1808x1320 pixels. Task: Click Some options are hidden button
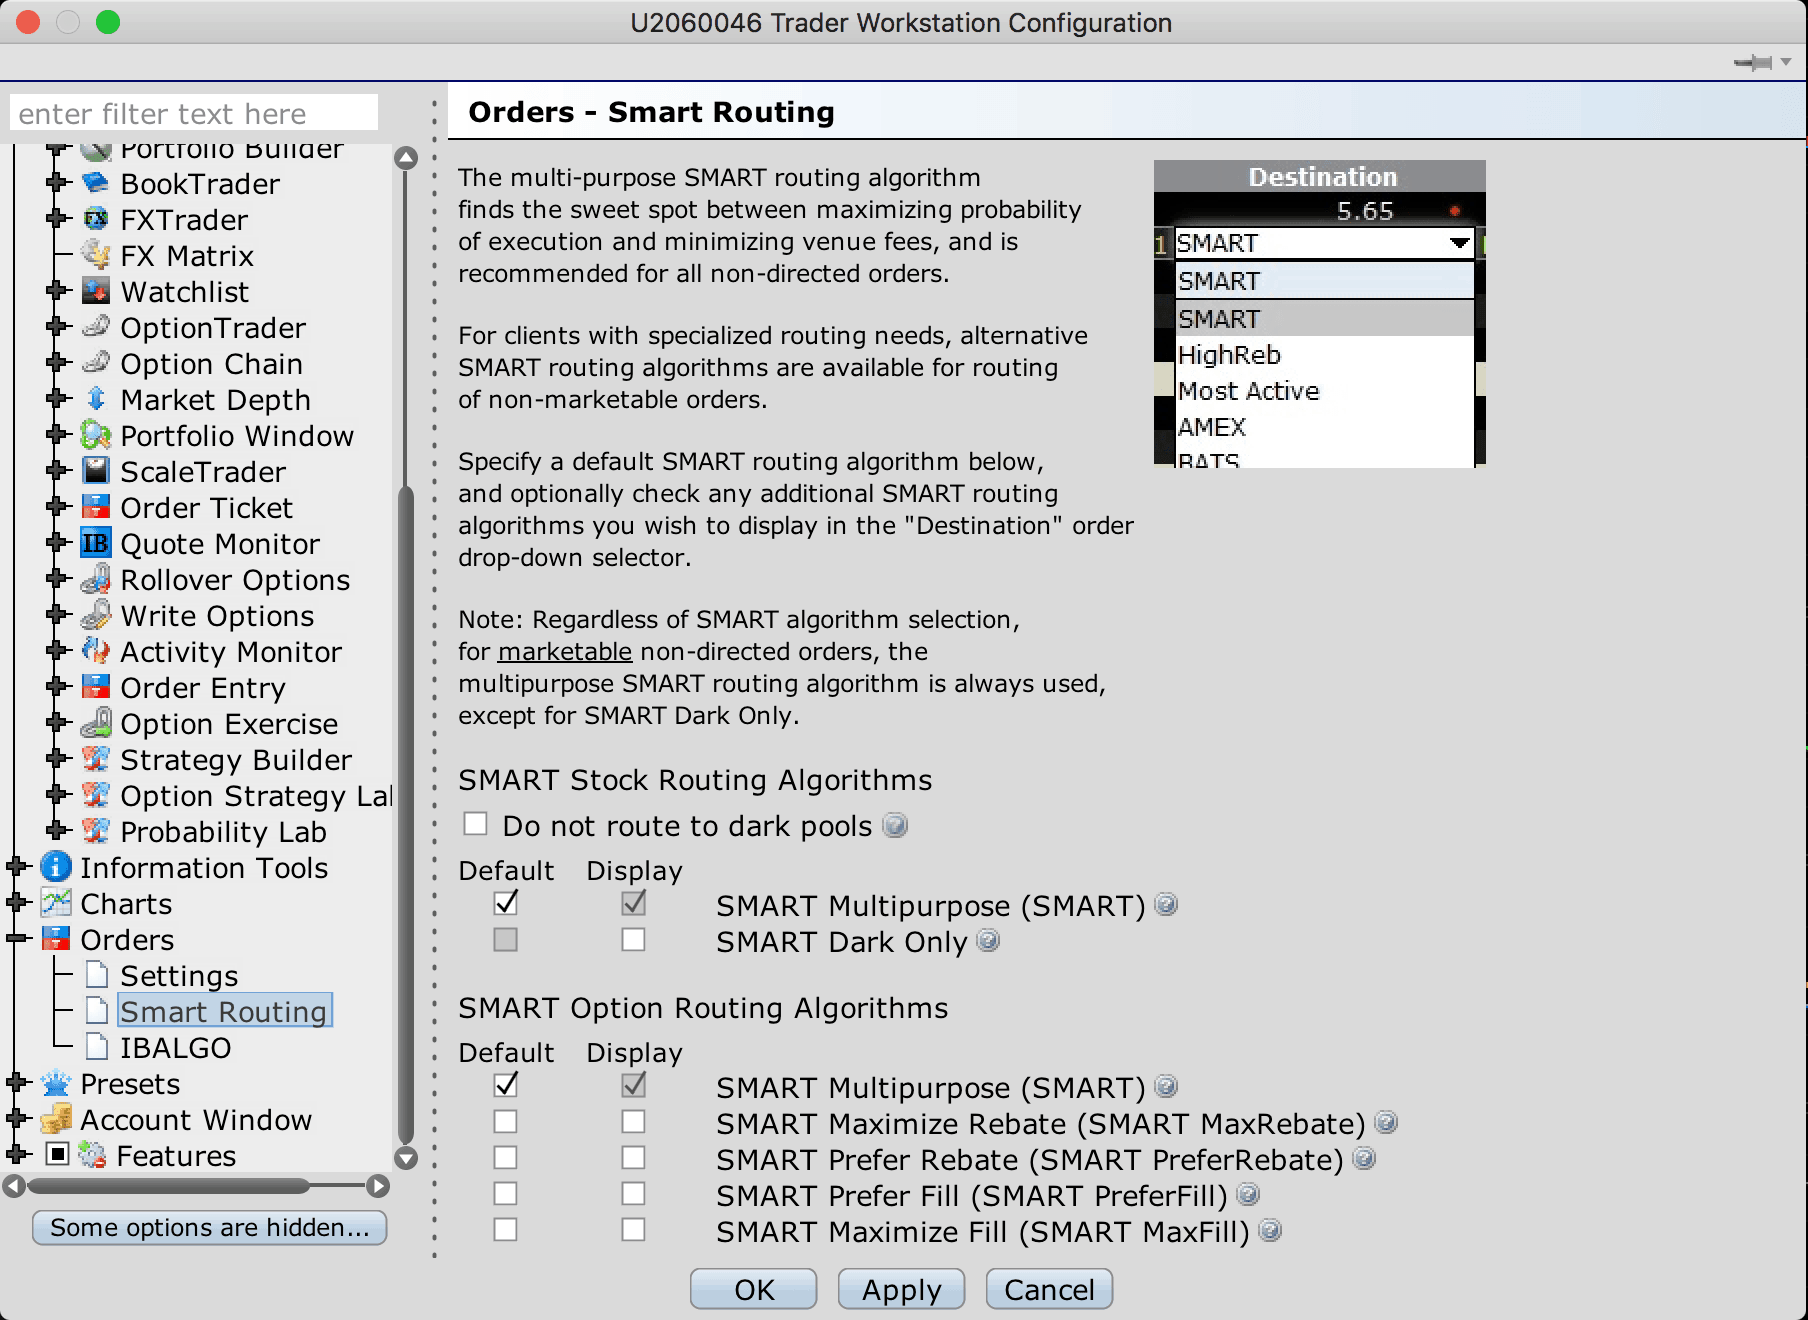(x=210, y=1227)
